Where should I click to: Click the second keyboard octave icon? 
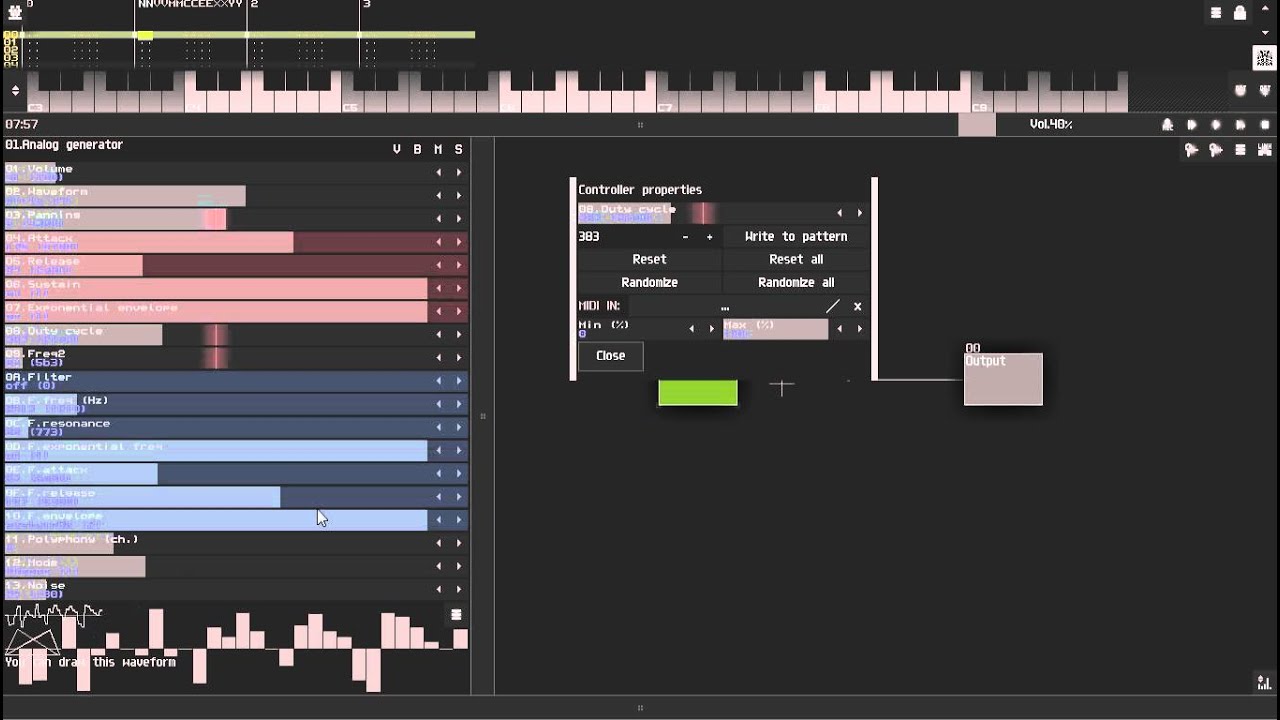[x=1265, y=91]
